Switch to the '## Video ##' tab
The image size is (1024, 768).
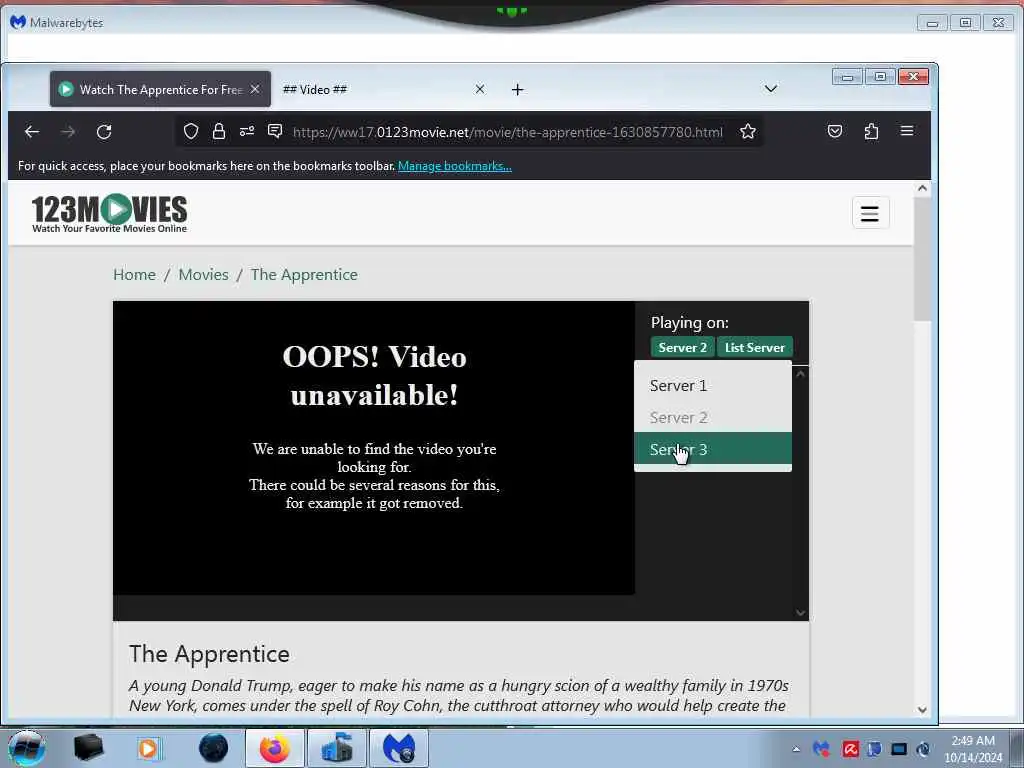385,89
